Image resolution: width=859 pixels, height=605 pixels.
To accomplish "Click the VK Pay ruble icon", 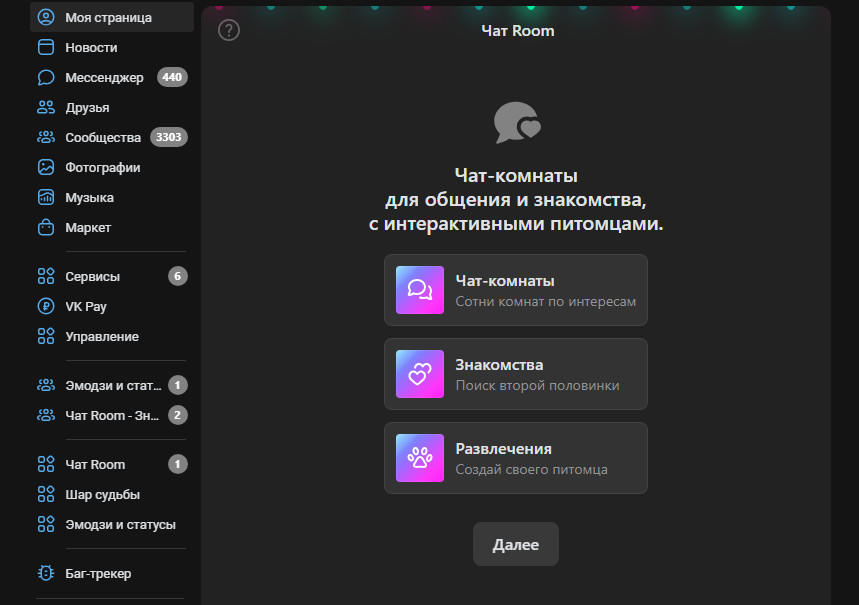I will pos(46,306).
